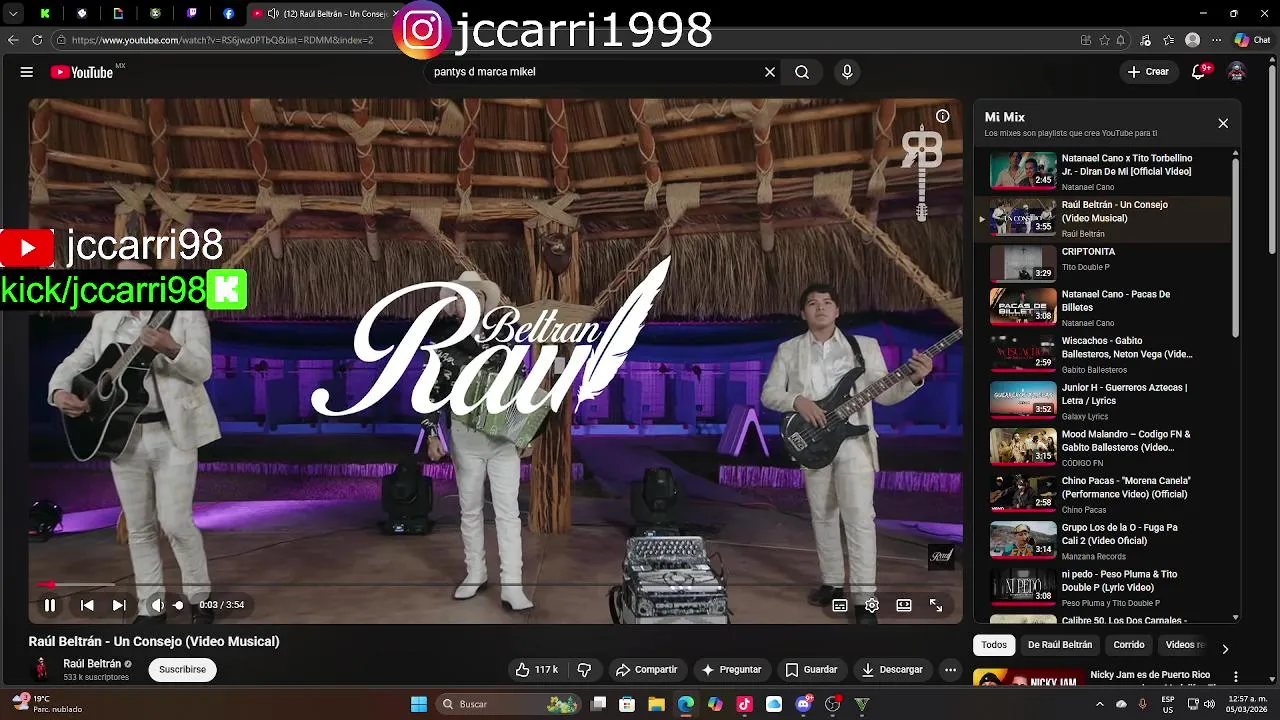The image size is (1280, 720).
Task: Click the Crear button
Action: (1148, 72)
